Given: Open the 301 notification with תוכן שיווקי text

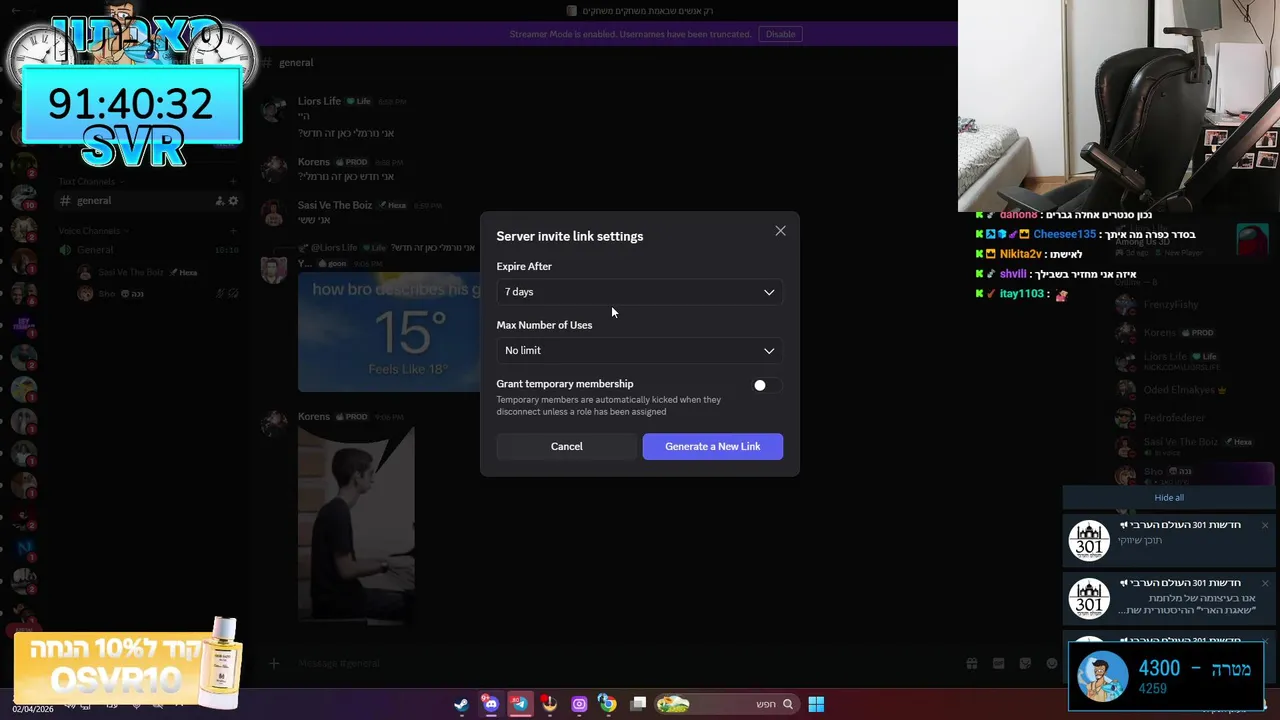Looking at the screenshot, I should point(1169,540).
